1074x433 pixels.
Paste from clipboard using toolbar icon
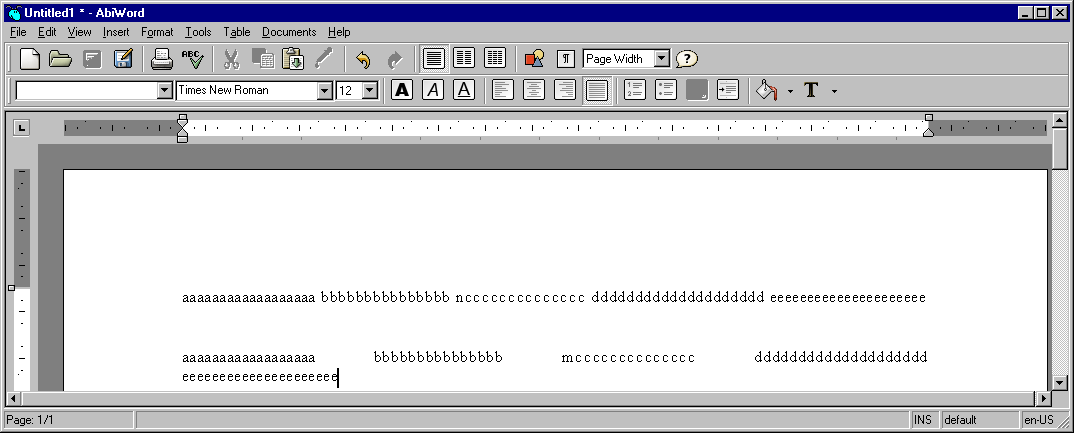point(292,59)
